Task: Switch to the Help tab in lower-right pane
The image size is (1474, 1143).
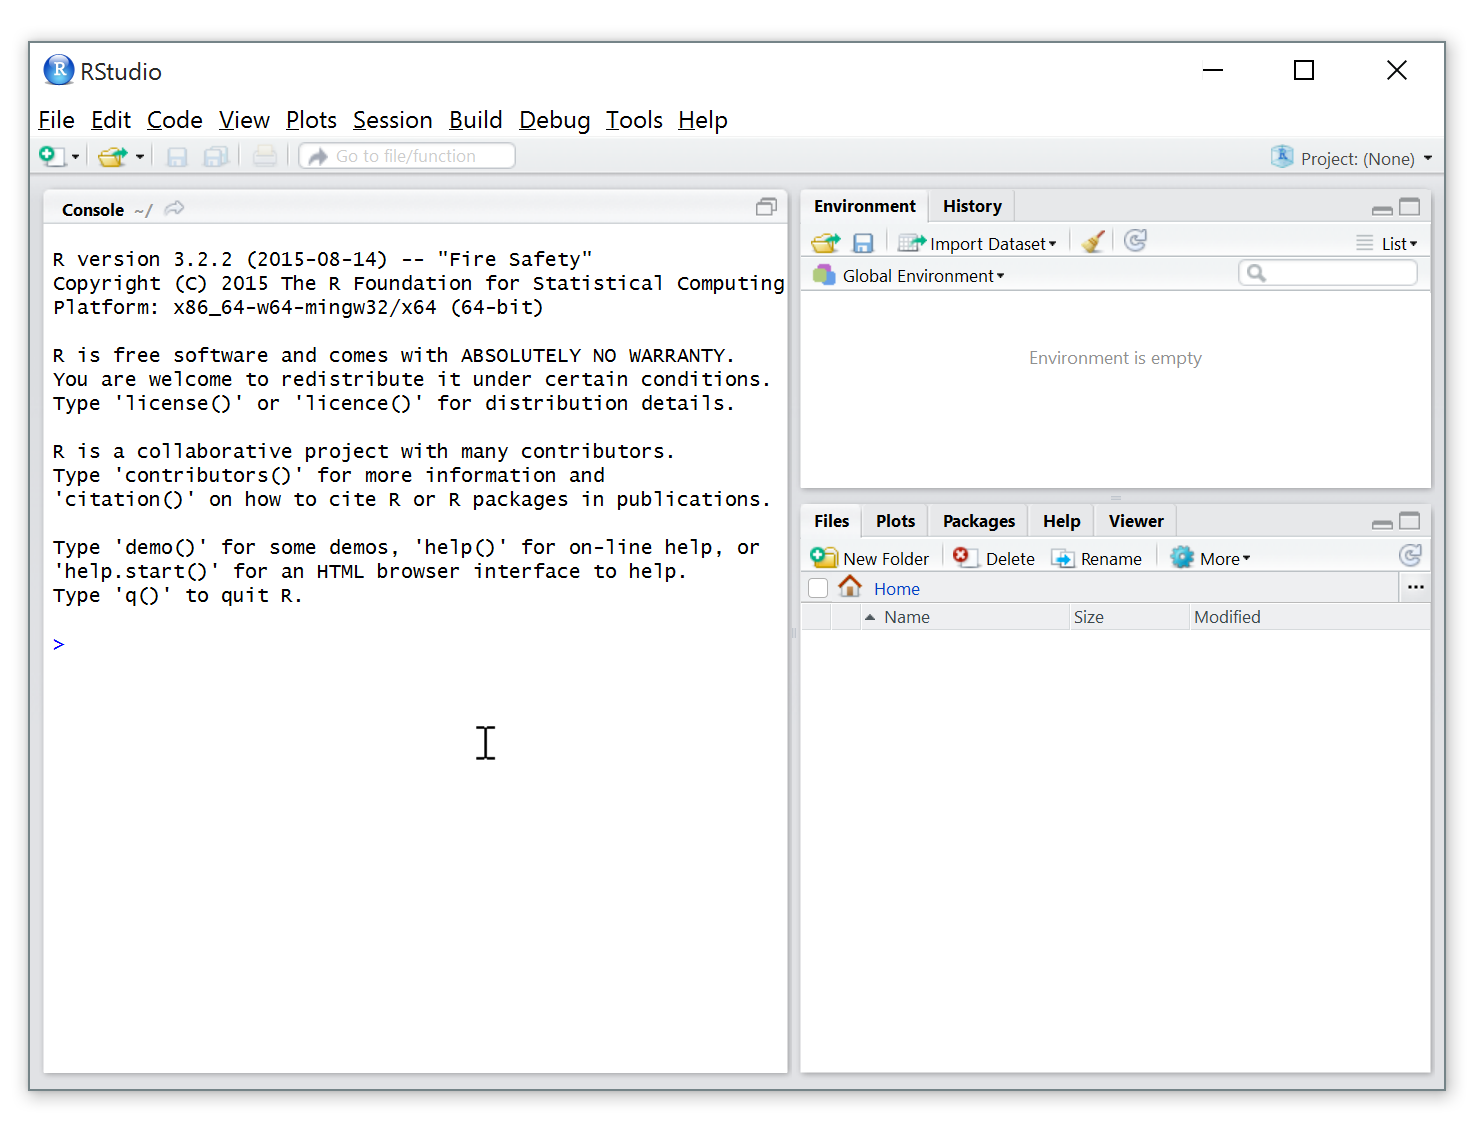Action: point(1062,521)
